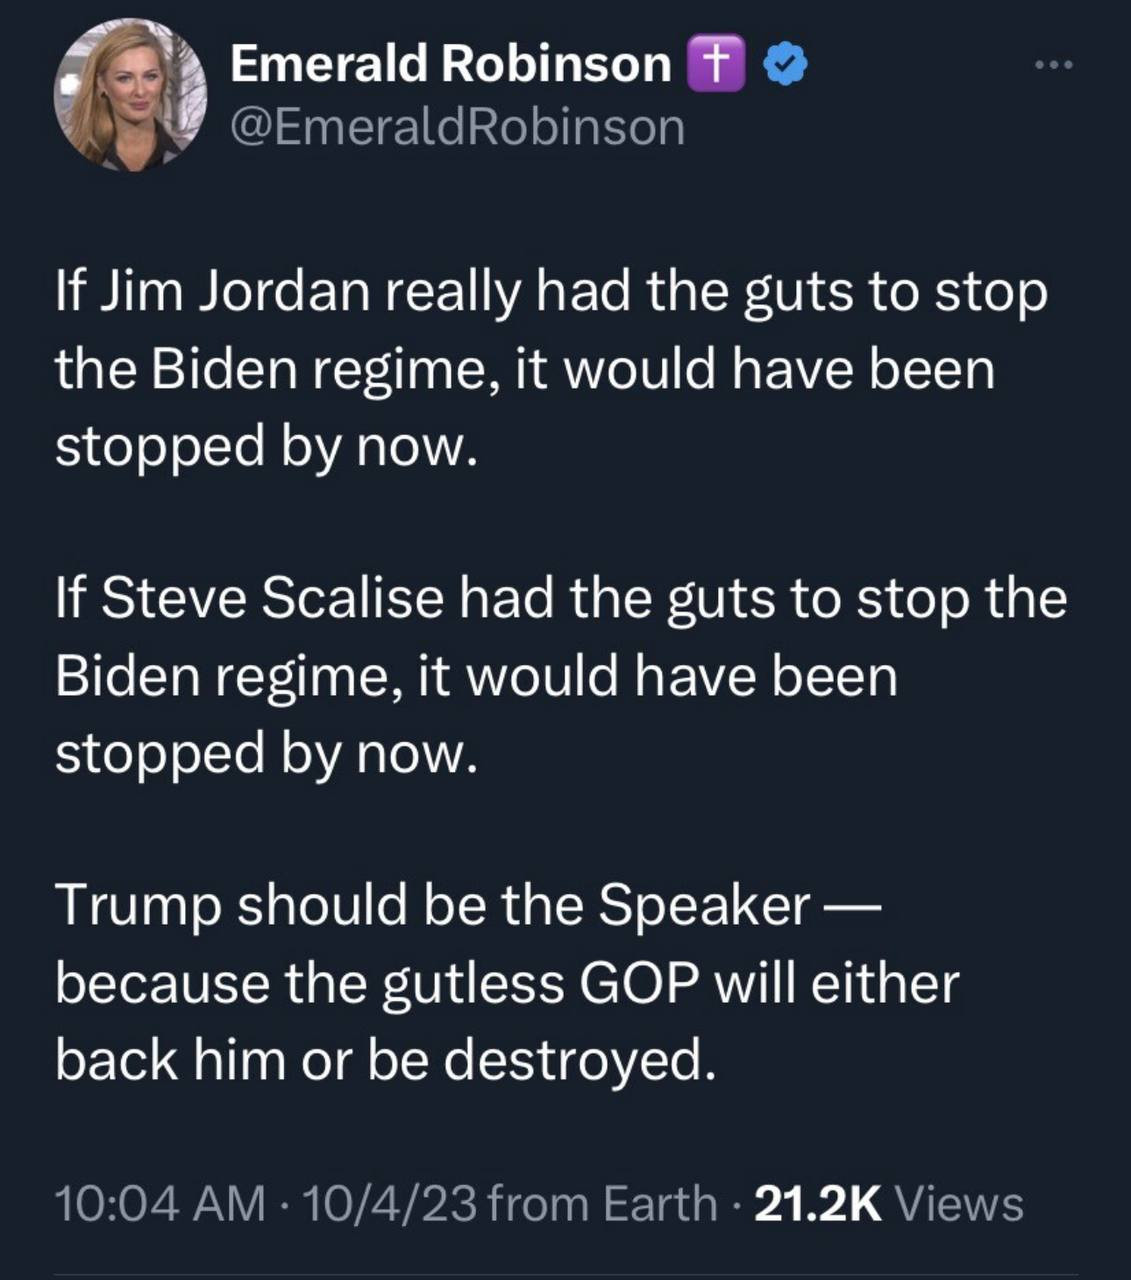Click the word "Speaker" in the tweet
This screenshot has width=1131, height=1280.
pyautogui.click(x=704, y=906)
